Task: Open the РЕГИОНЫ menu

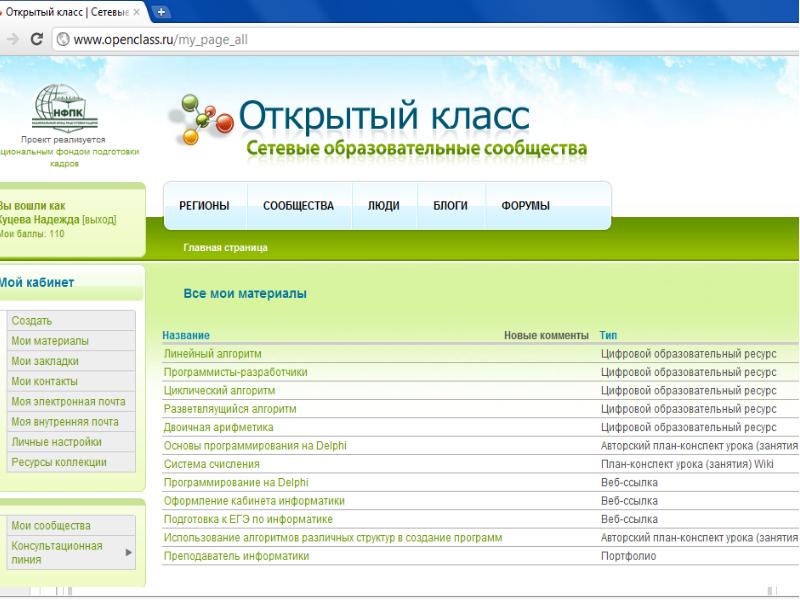Action: point(204,206)
